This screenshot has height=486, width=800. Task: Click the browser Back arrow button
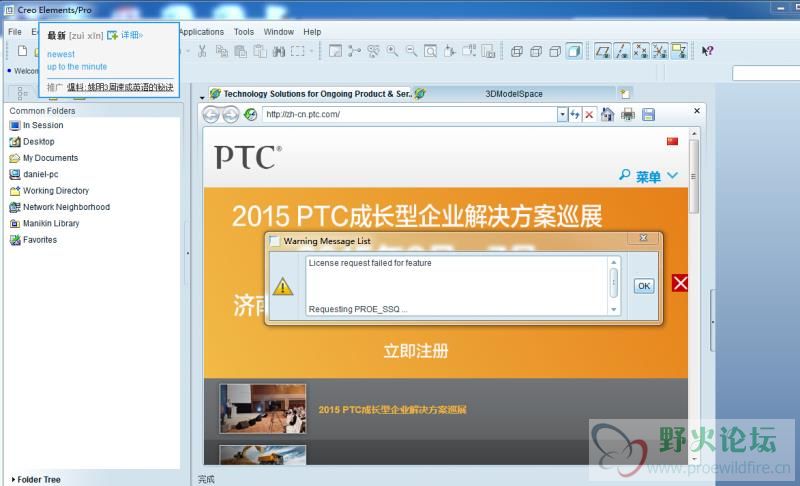point(211,115)
